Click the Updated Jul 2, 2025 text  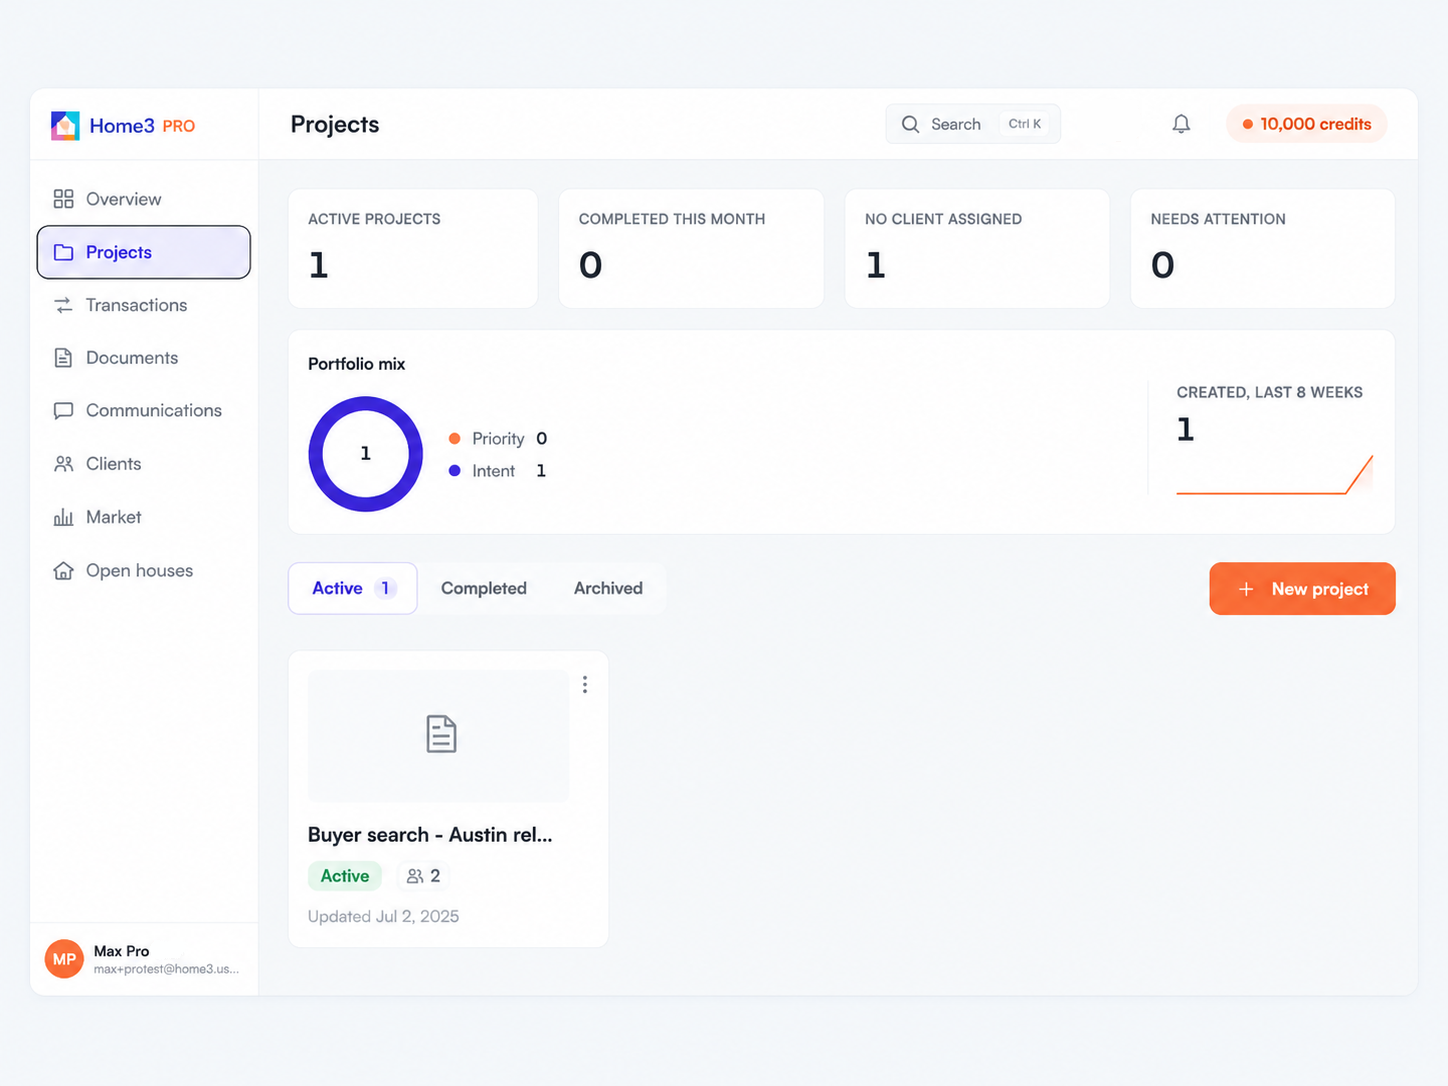click(x=384, y=916)
